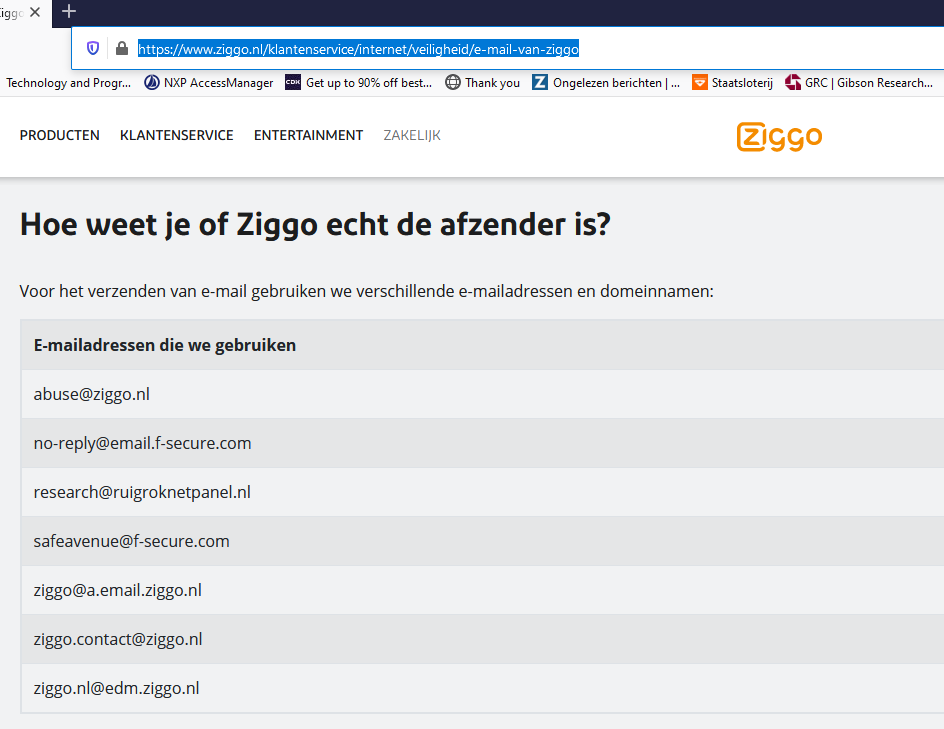The height and width of the screenshot is (729, 944).
Task: Click the globe icon of Thank you bookmark
Action: click(453, 82)
